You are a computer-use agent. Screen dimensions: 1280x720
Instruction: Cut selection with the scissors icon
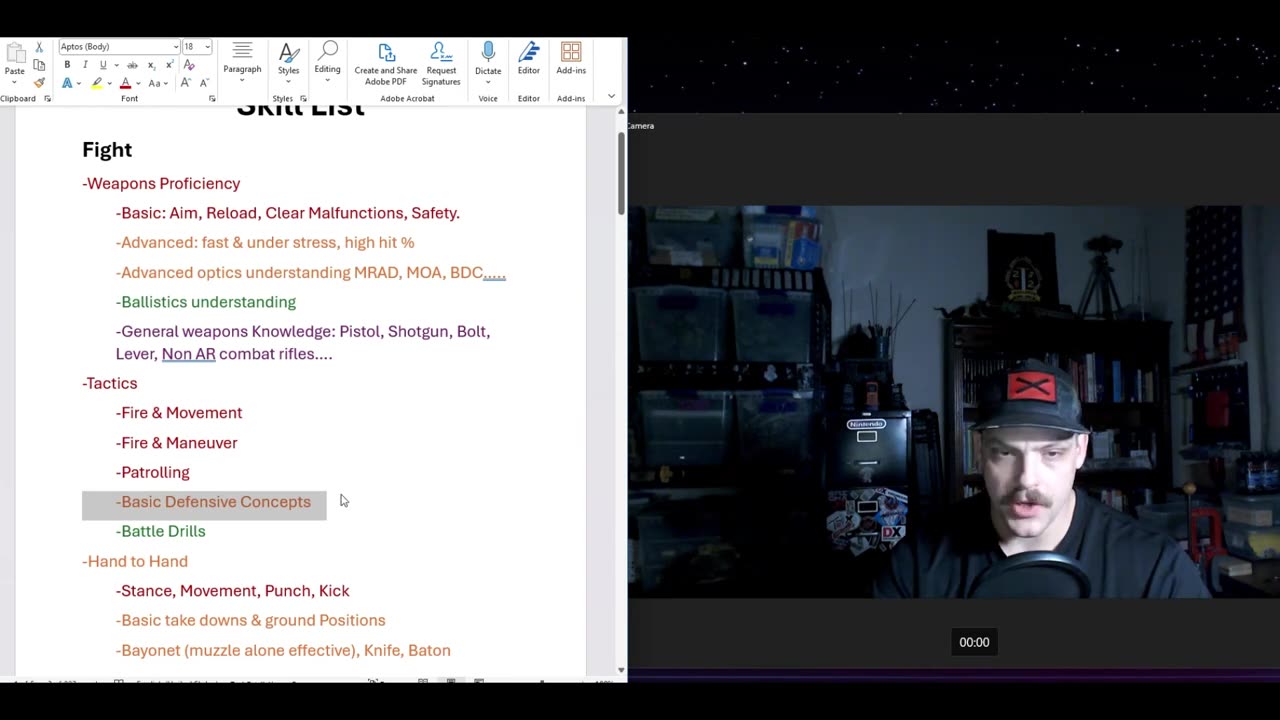(x=39, y=47)
